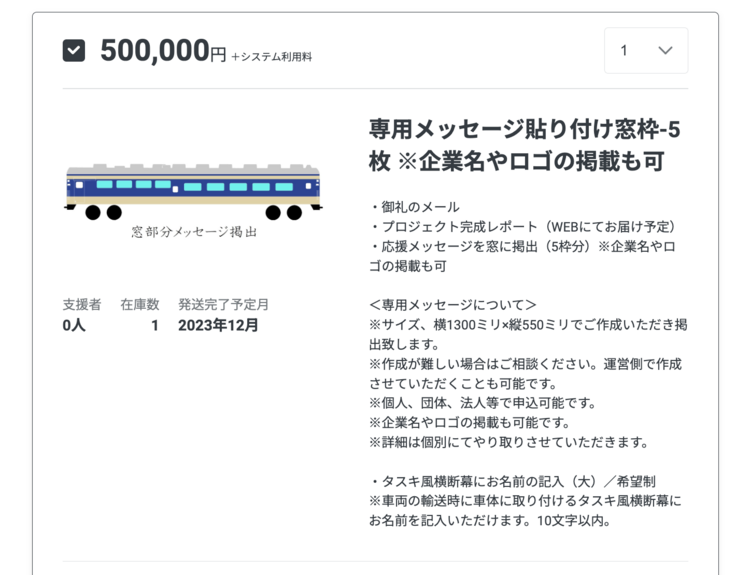Click the blue train car illustration
This screenshot has height=575, width=736.
click(x=193, y=190)
